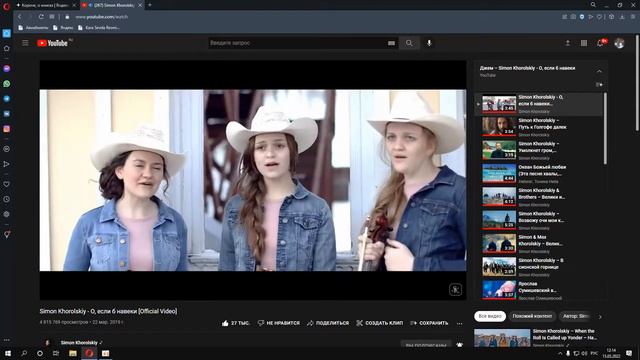640x360 pixels.
Task: Open the YouTube account avatar menu
Action: tap(619, 43)
